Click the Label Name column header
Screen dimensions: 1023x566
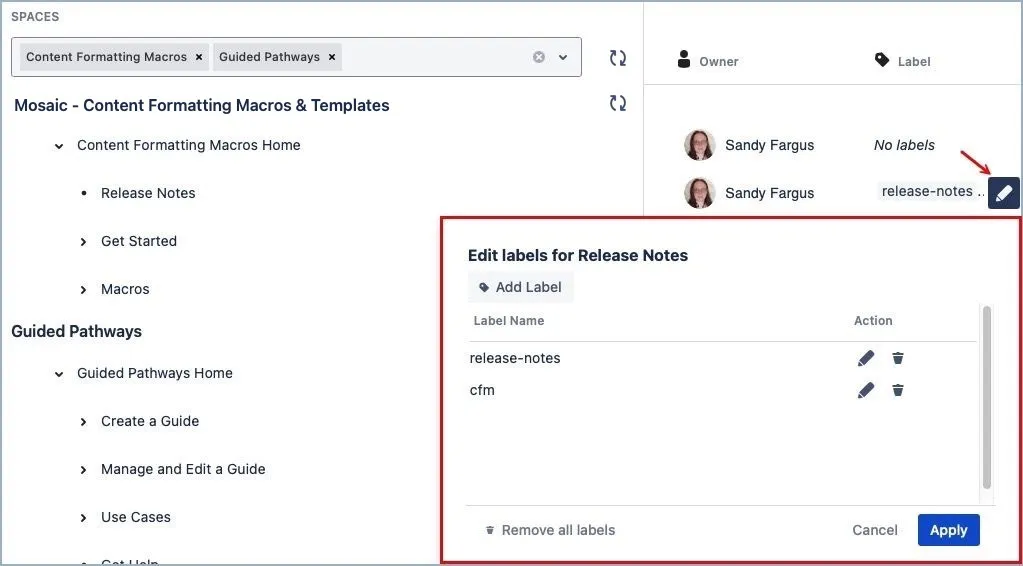[x=509, y=320]
